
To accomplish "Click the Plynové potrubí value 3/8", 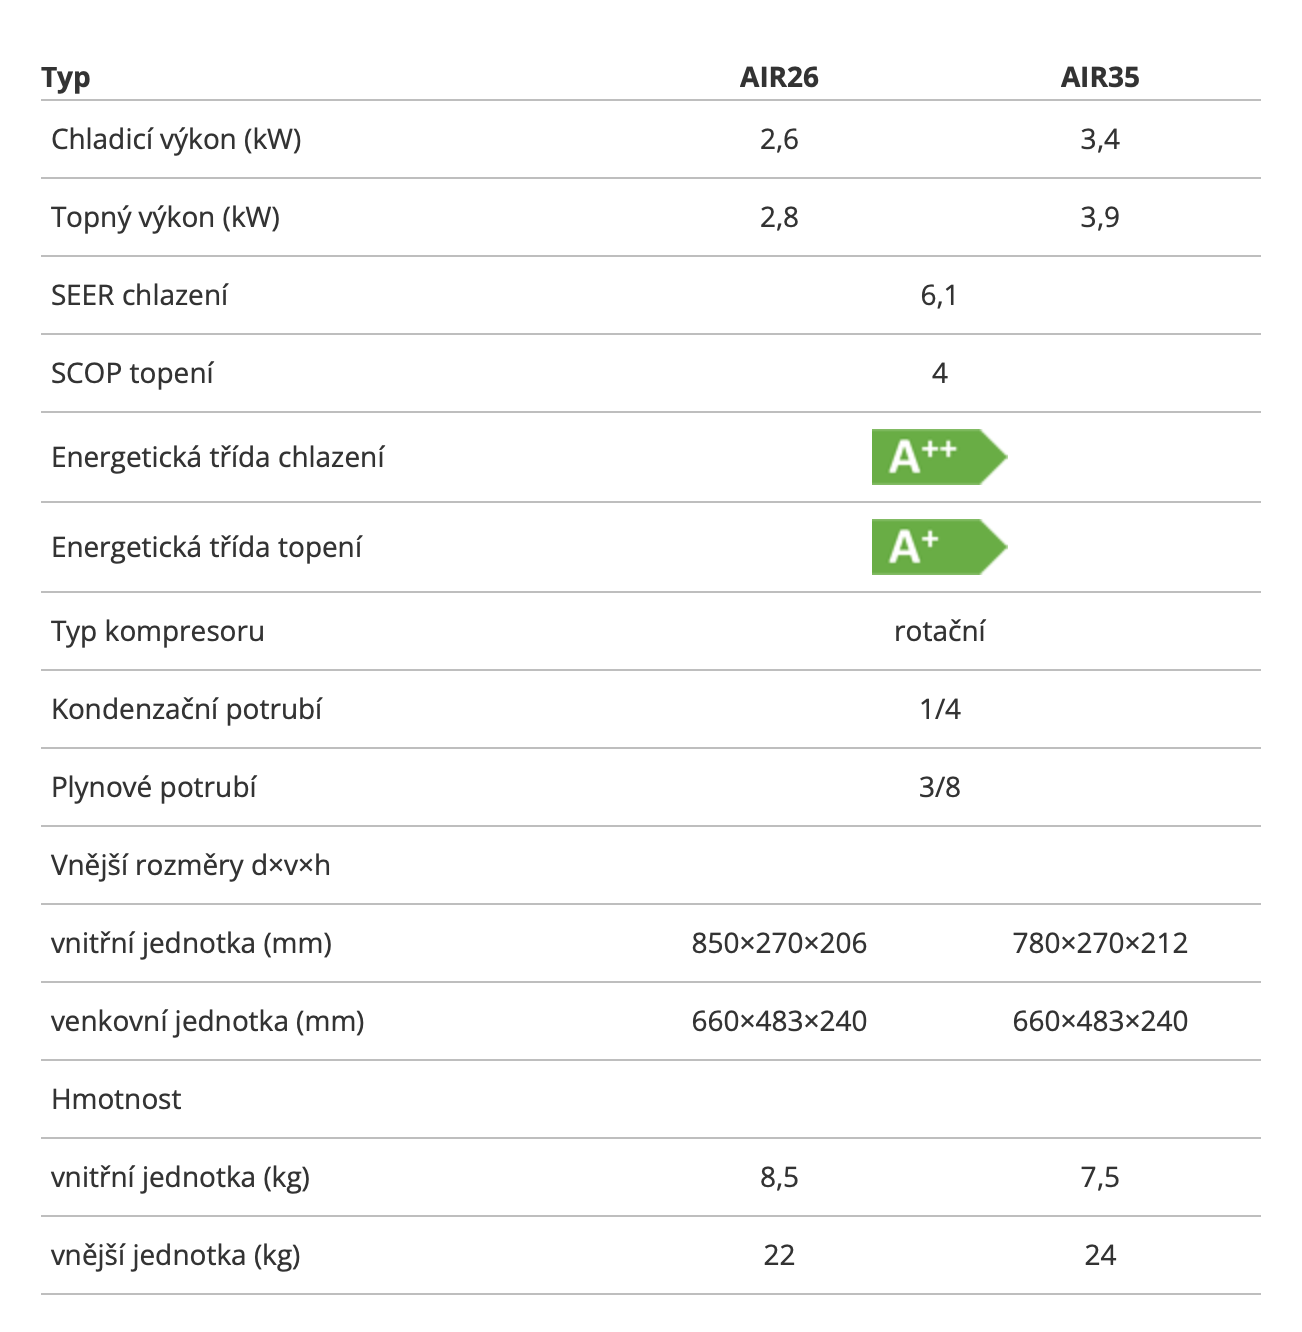I will [939, 787].
